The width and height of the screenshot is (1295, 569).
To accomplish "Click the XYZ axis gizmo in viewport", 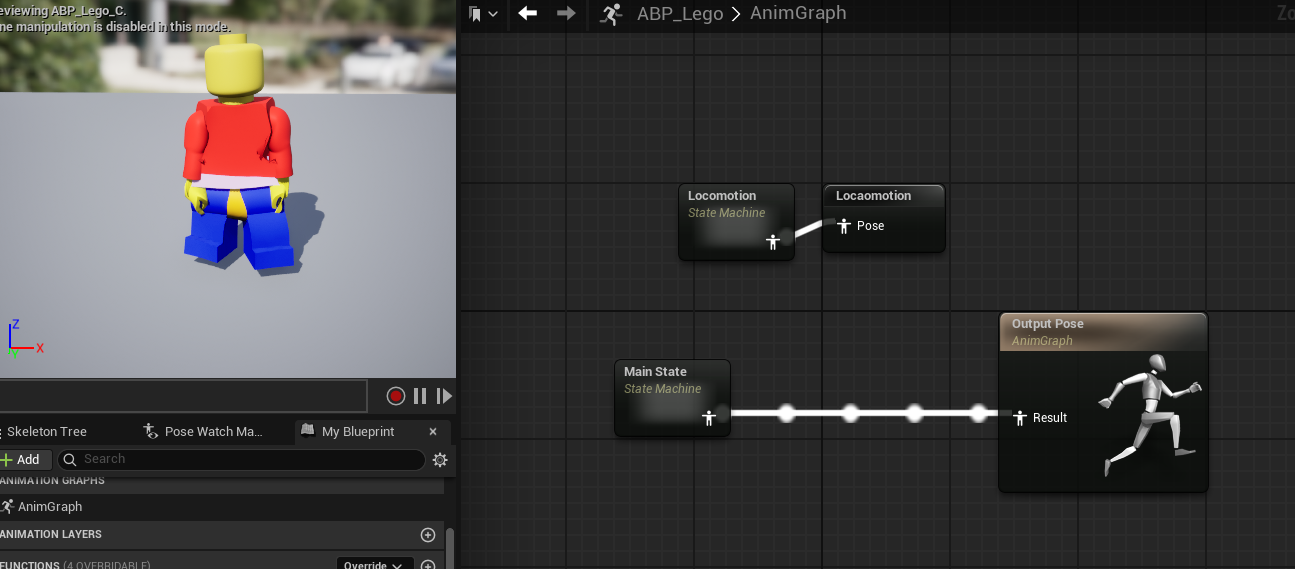I will [24, 339].
